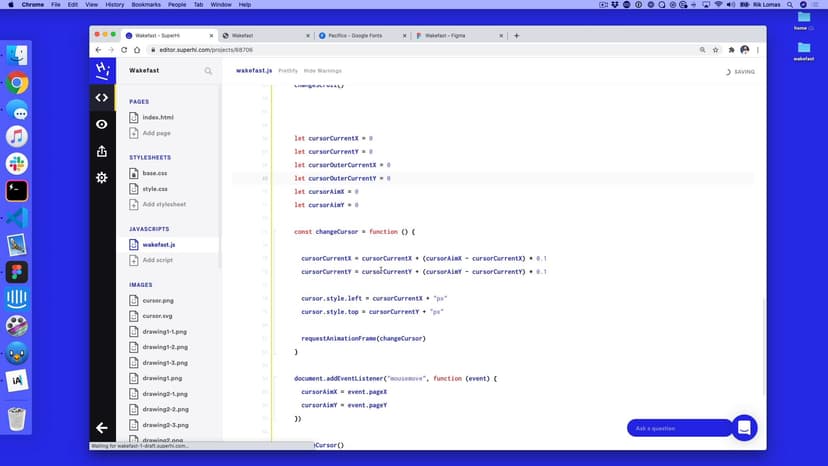
Task: Click Add page
Action: [x=156, y=133]
